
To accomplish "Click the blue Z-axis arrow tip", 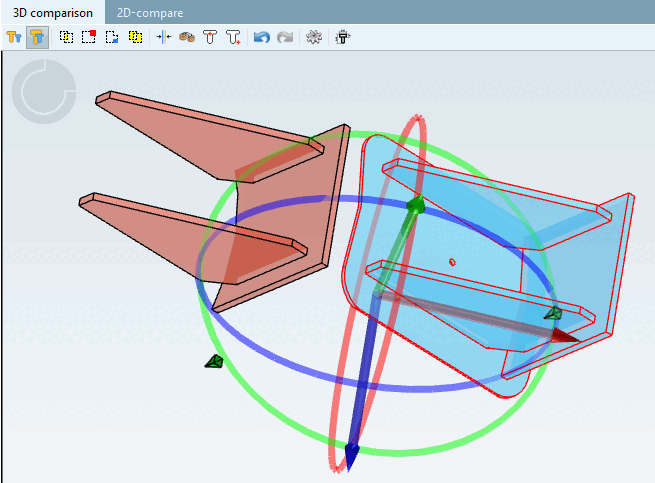I will pyautogui.click(x=351, y=458).
